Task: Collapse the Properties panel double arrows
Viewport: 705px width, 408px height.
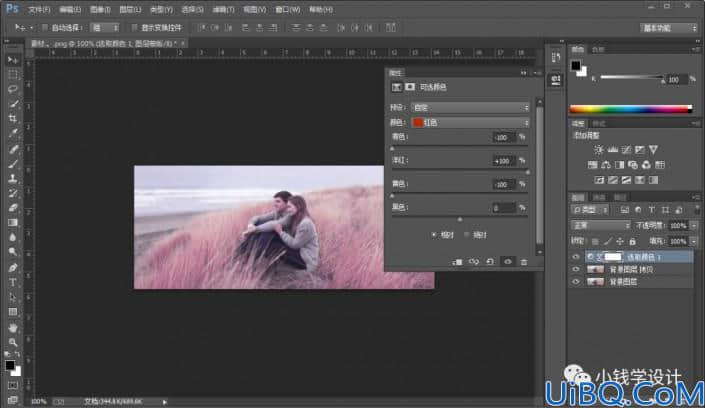Action: (x=524, y=73)
